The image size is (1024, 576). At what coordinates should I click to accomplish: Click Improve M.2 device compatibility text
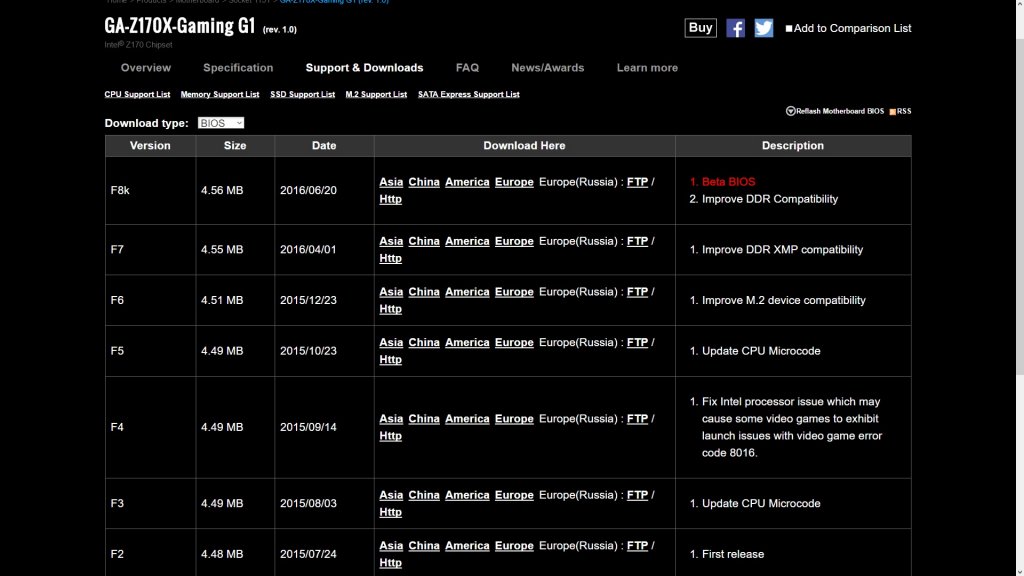click(x=784, y=300)
